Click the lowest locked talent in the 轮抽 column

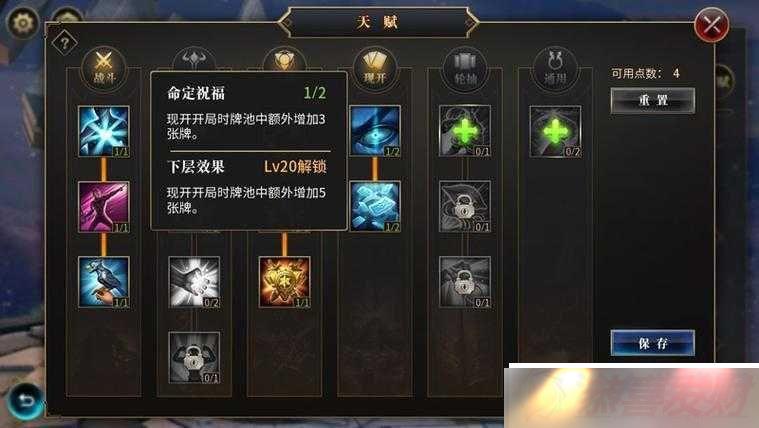465,282
